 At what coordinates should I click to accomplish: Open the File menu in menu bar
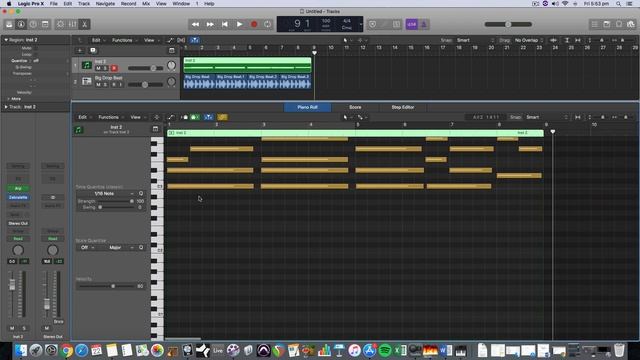pyautogui.click(x=53, y=4)
